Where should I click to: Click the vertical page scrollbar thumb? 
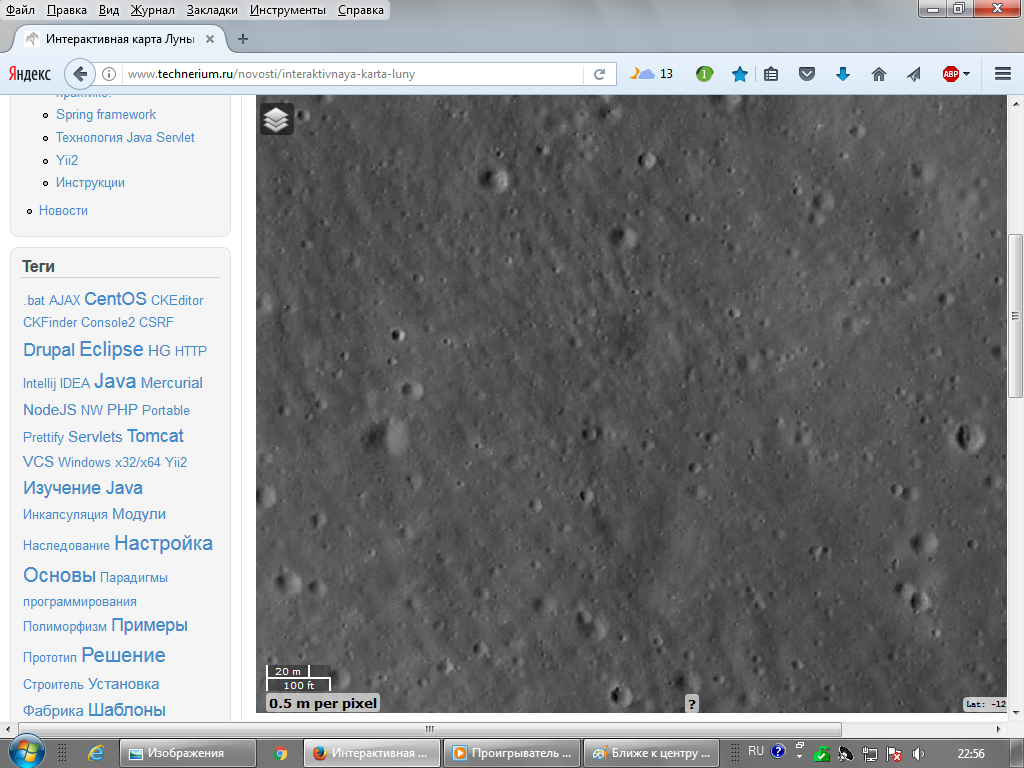(1016, 315)
